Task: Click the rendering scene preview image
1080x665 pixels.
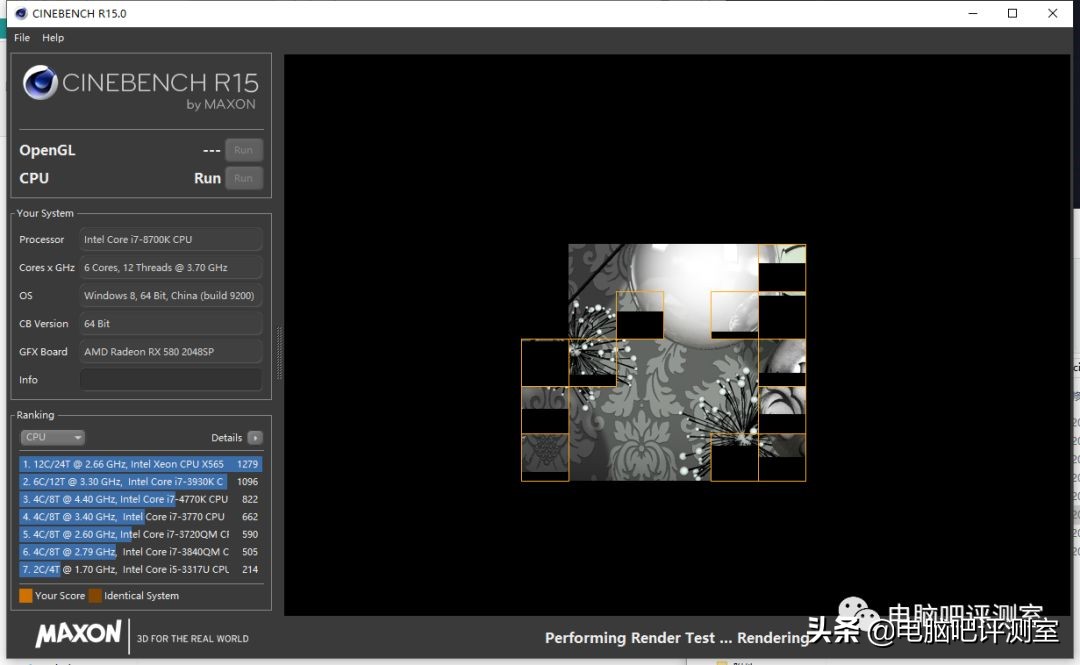Action: click(x=663, y=362)
